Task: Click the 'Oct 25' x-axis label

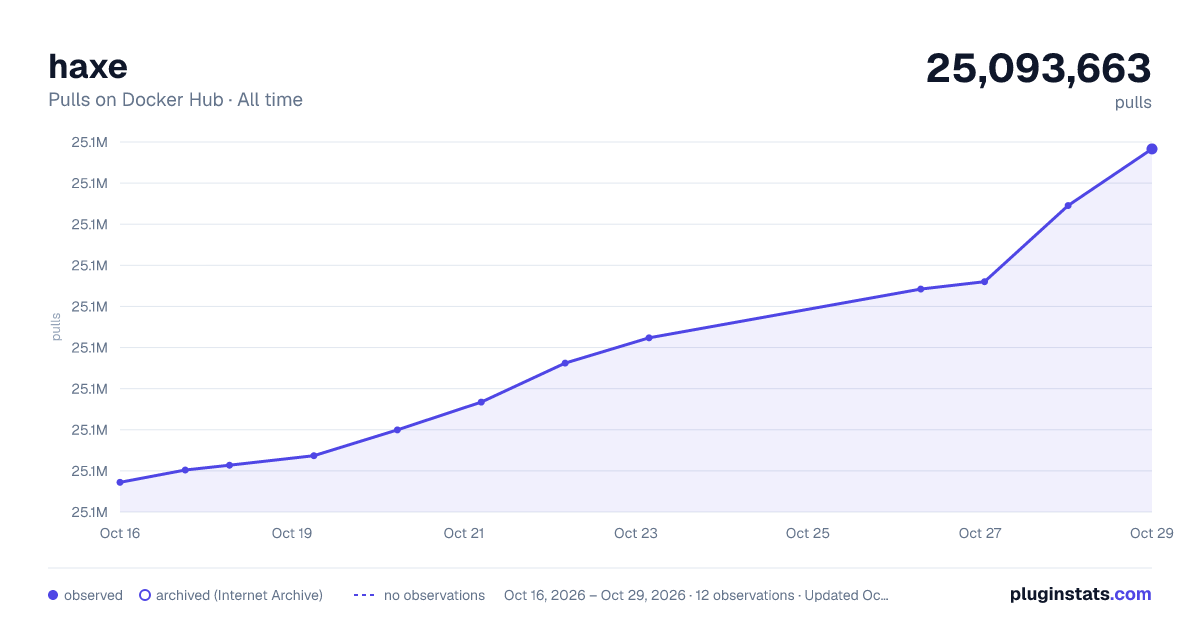Action: pyautogui.click(x=808, y=533)
